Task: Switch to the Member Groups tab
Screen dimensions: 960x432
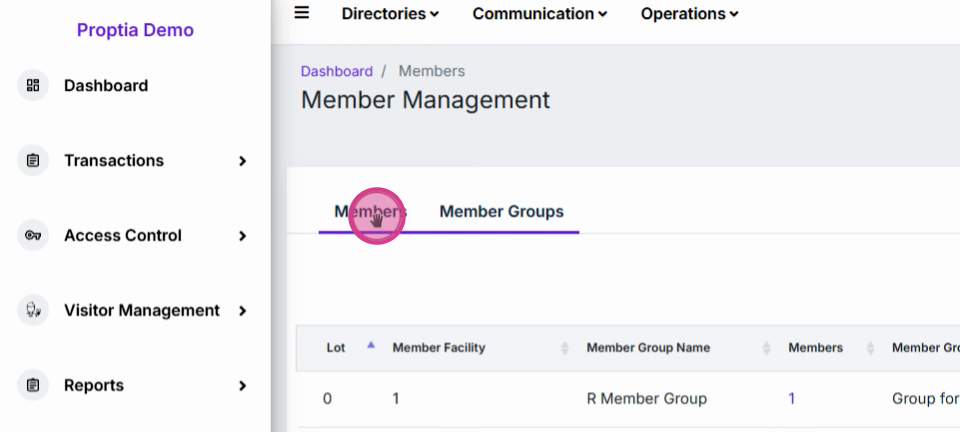Action: [501, 212]
